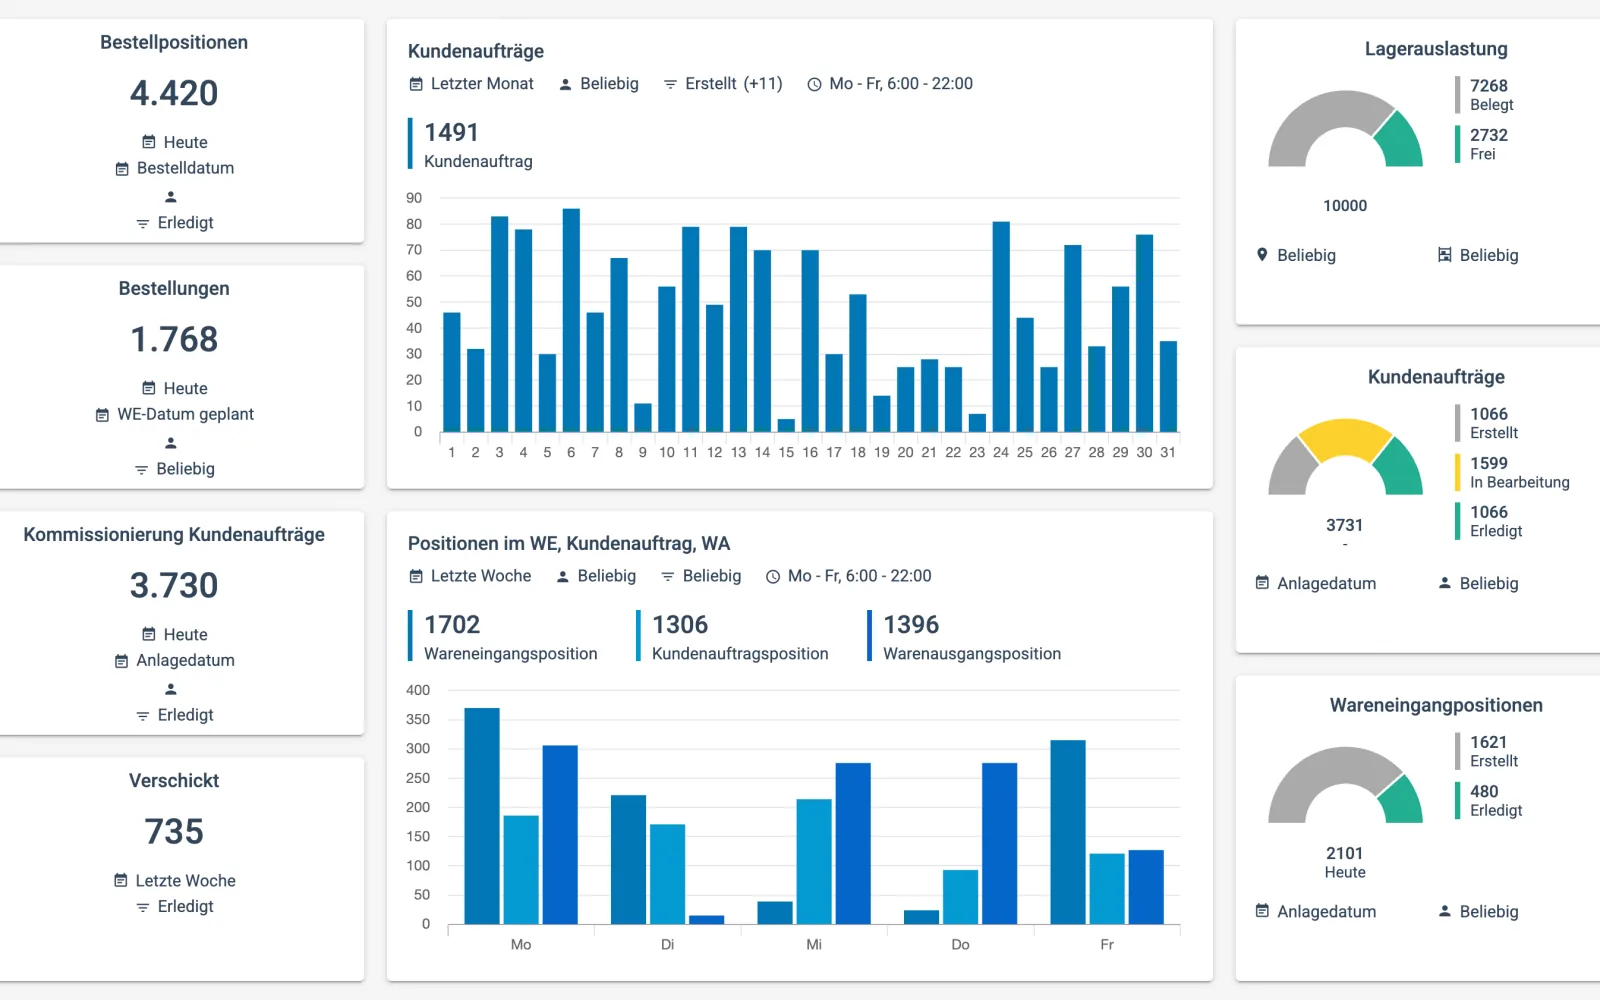
Task: Click the clock icon in Positionen chart header
Action: click(773, 576)
